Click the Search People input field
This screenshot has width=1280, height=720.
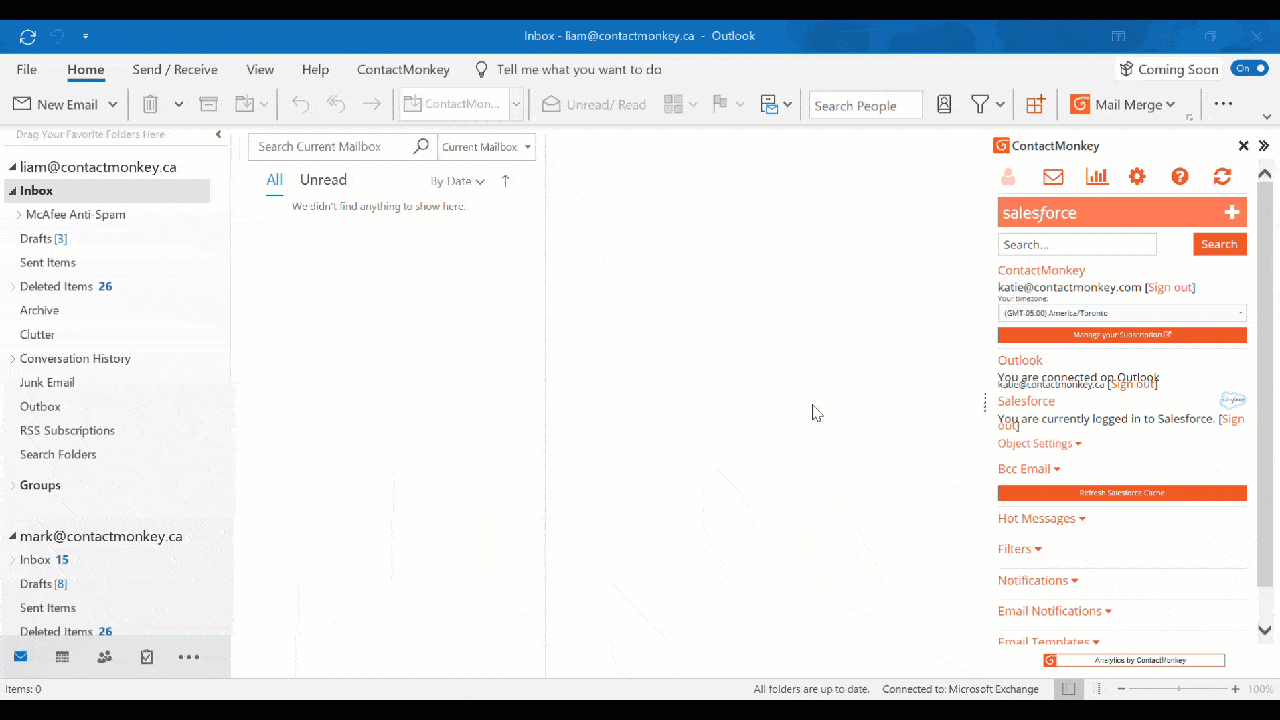pos(866,105)
